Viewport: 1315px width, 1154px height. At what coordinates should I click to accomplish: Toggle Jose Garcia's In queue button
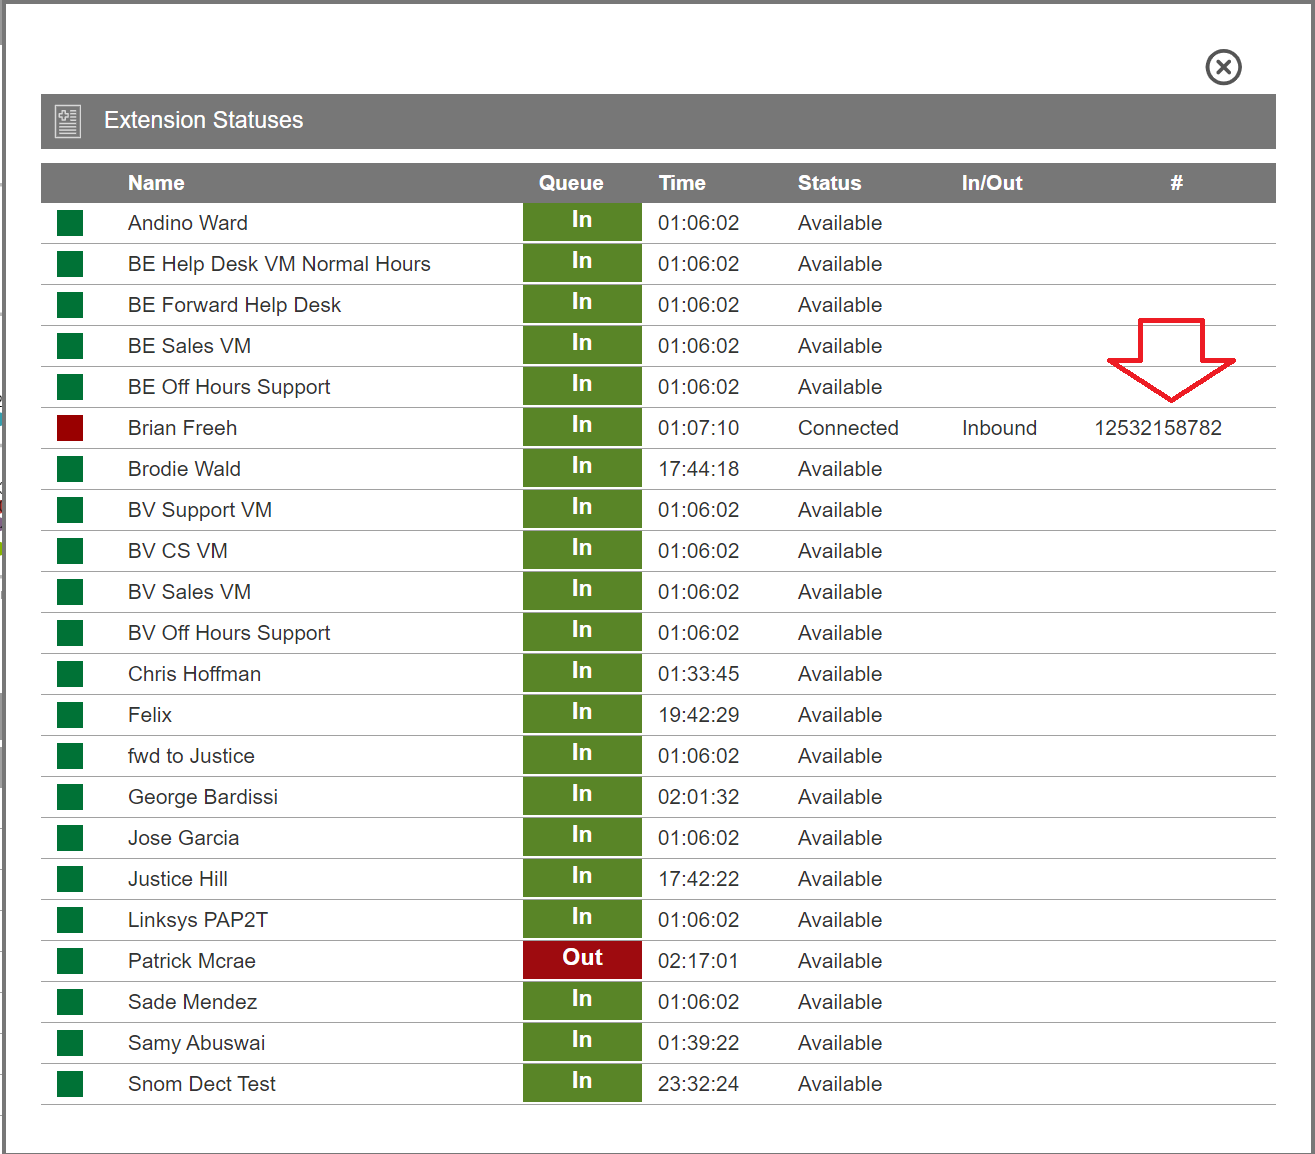click(x=582, y=837)
